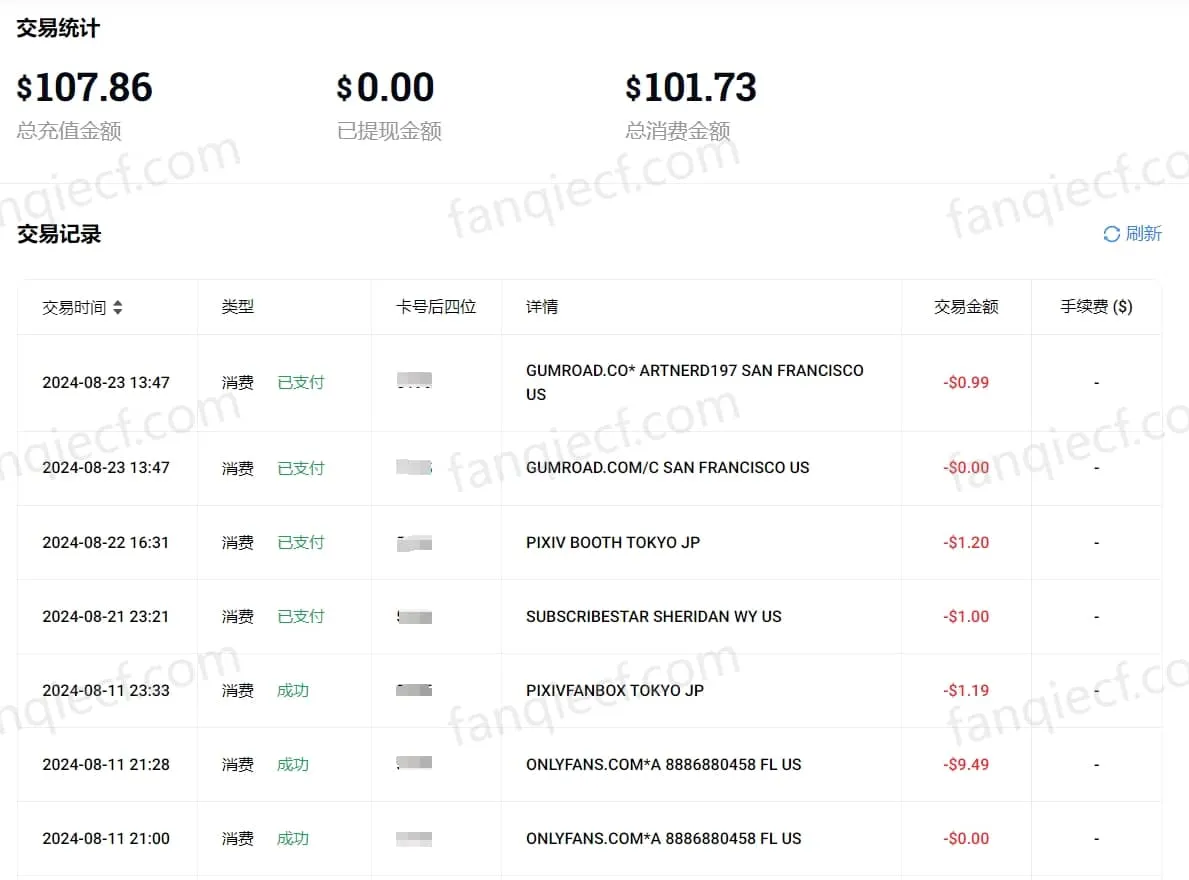Click the 刷新 text link
The width and height of the screenshot is (1189, 880).
1143,234
